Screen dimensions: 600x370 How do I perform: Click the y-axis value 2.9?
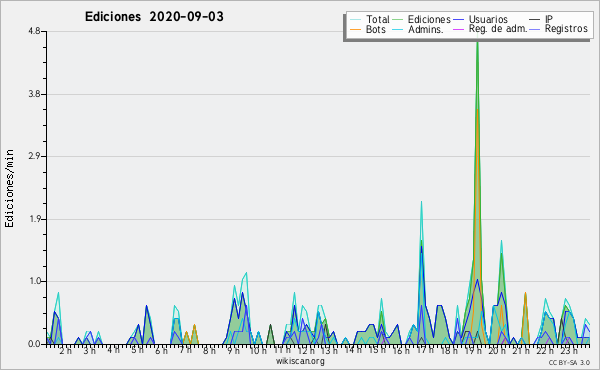[x=34, y=156]
